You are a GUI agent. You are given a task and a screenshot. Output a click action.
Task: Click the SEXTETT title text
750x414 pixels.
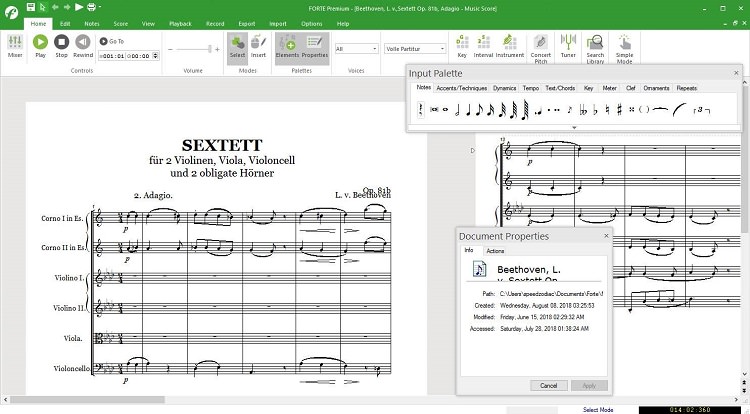pos(222,145)
